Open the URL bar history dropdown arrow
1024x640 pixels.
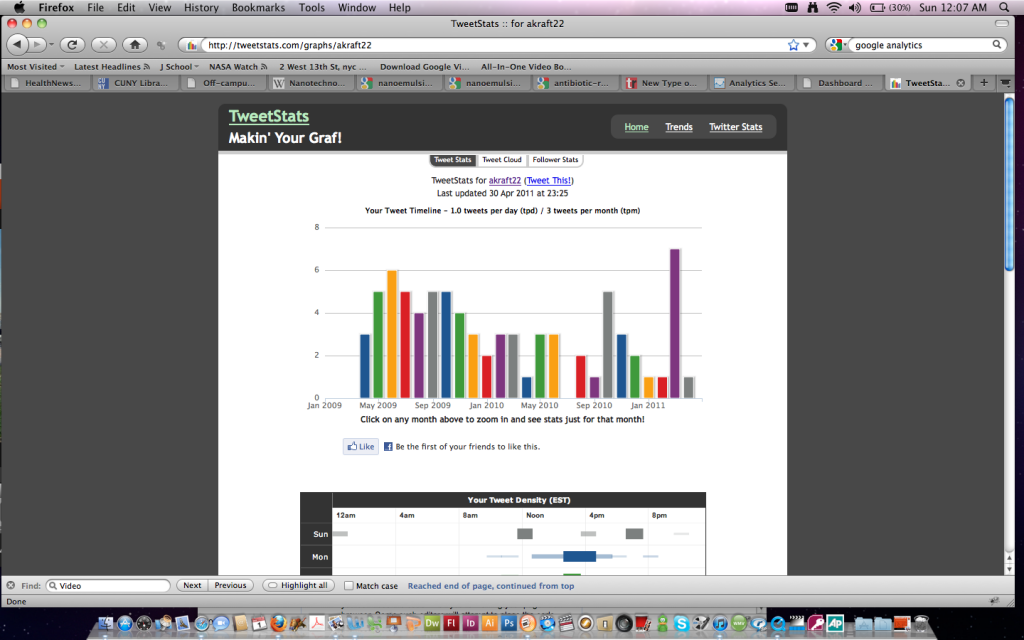807,45
